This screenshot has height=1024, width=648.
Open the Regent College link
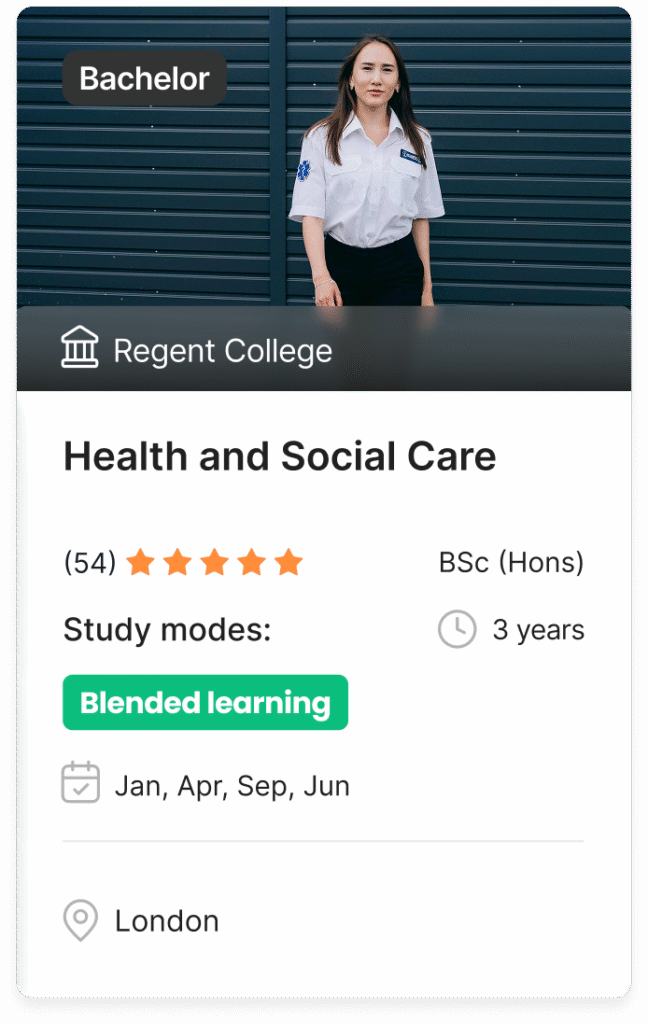pyautogui.click(x=222, y=351)
